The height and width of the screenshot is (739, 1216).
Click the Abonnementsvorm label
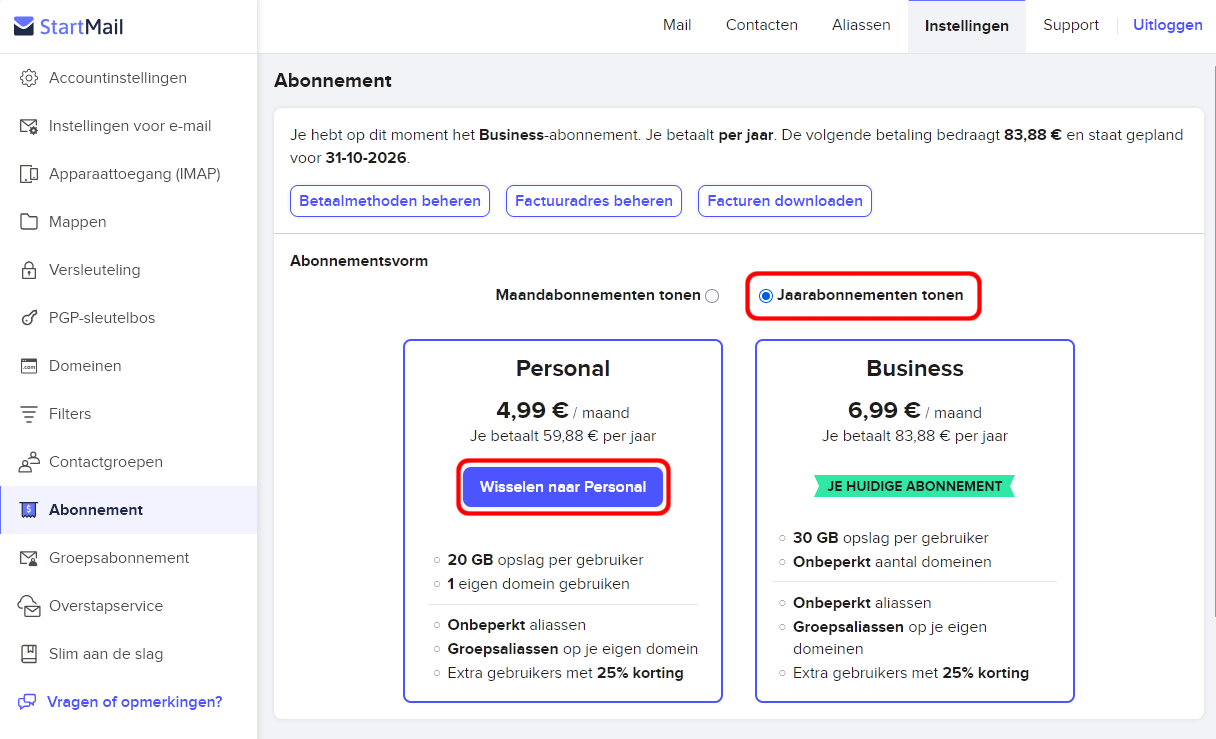(359, 261)
